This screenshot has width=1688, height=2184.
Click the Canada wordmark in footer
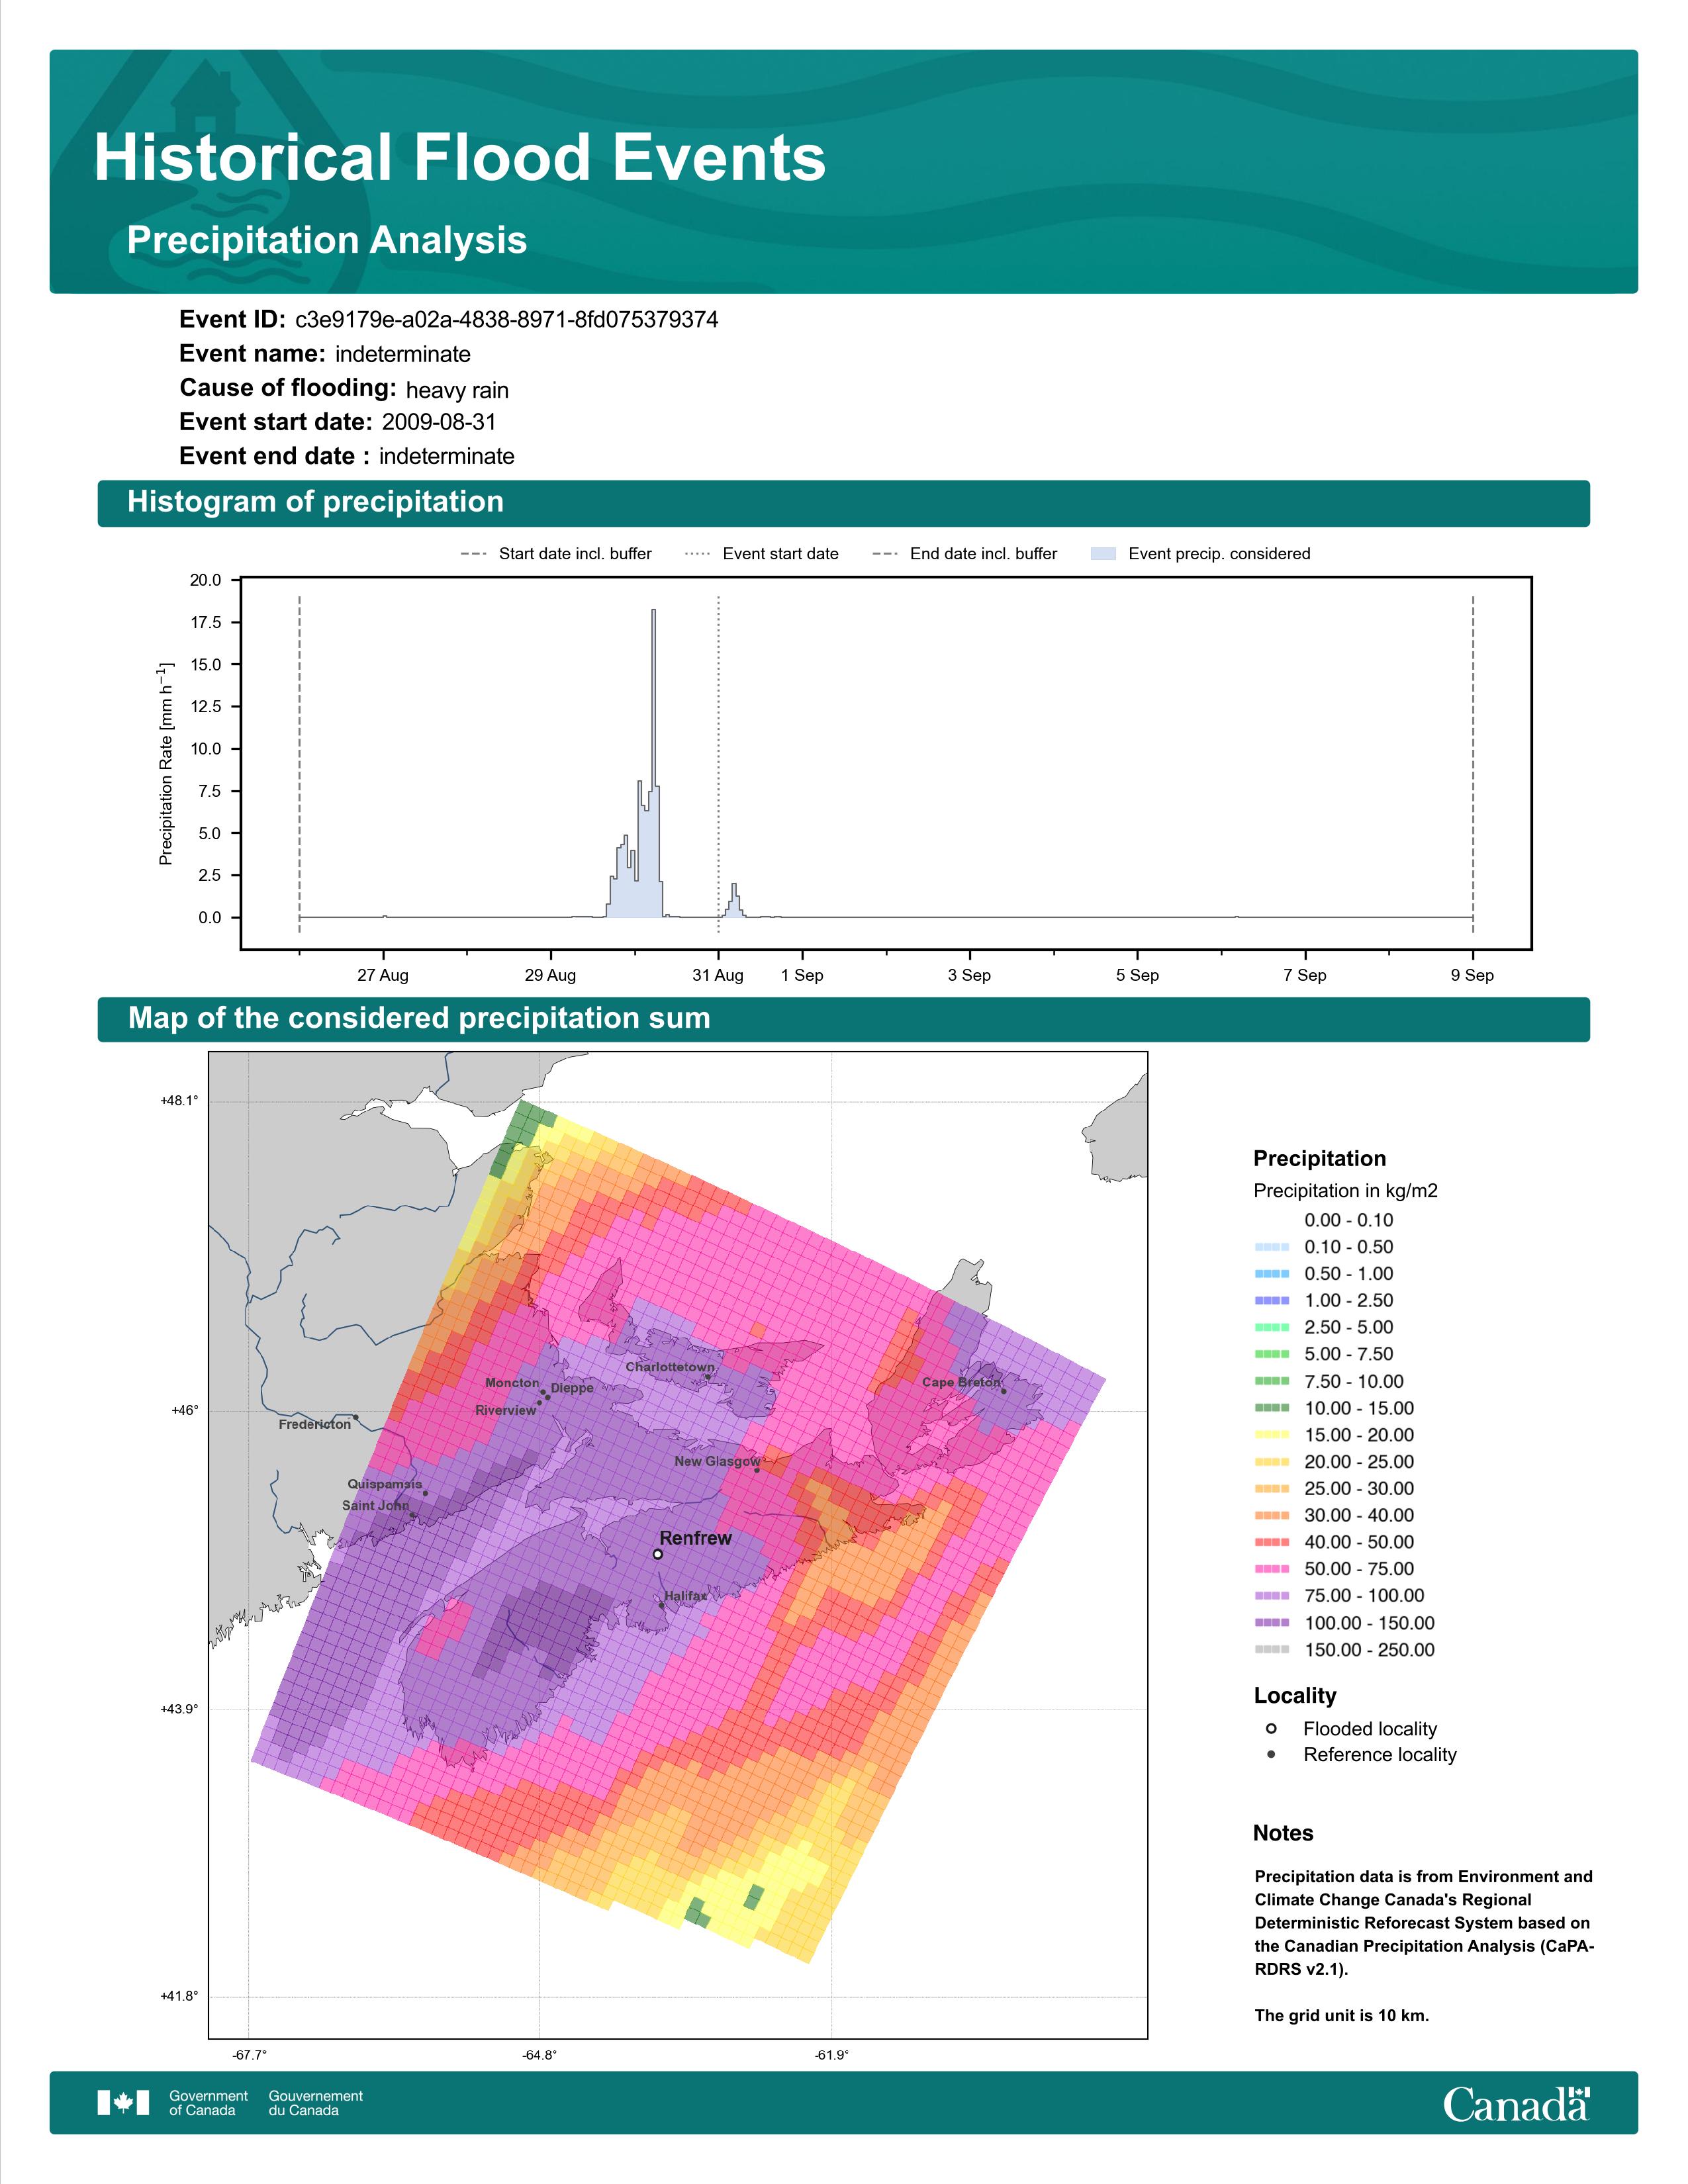click(x=1516, y=2104)
